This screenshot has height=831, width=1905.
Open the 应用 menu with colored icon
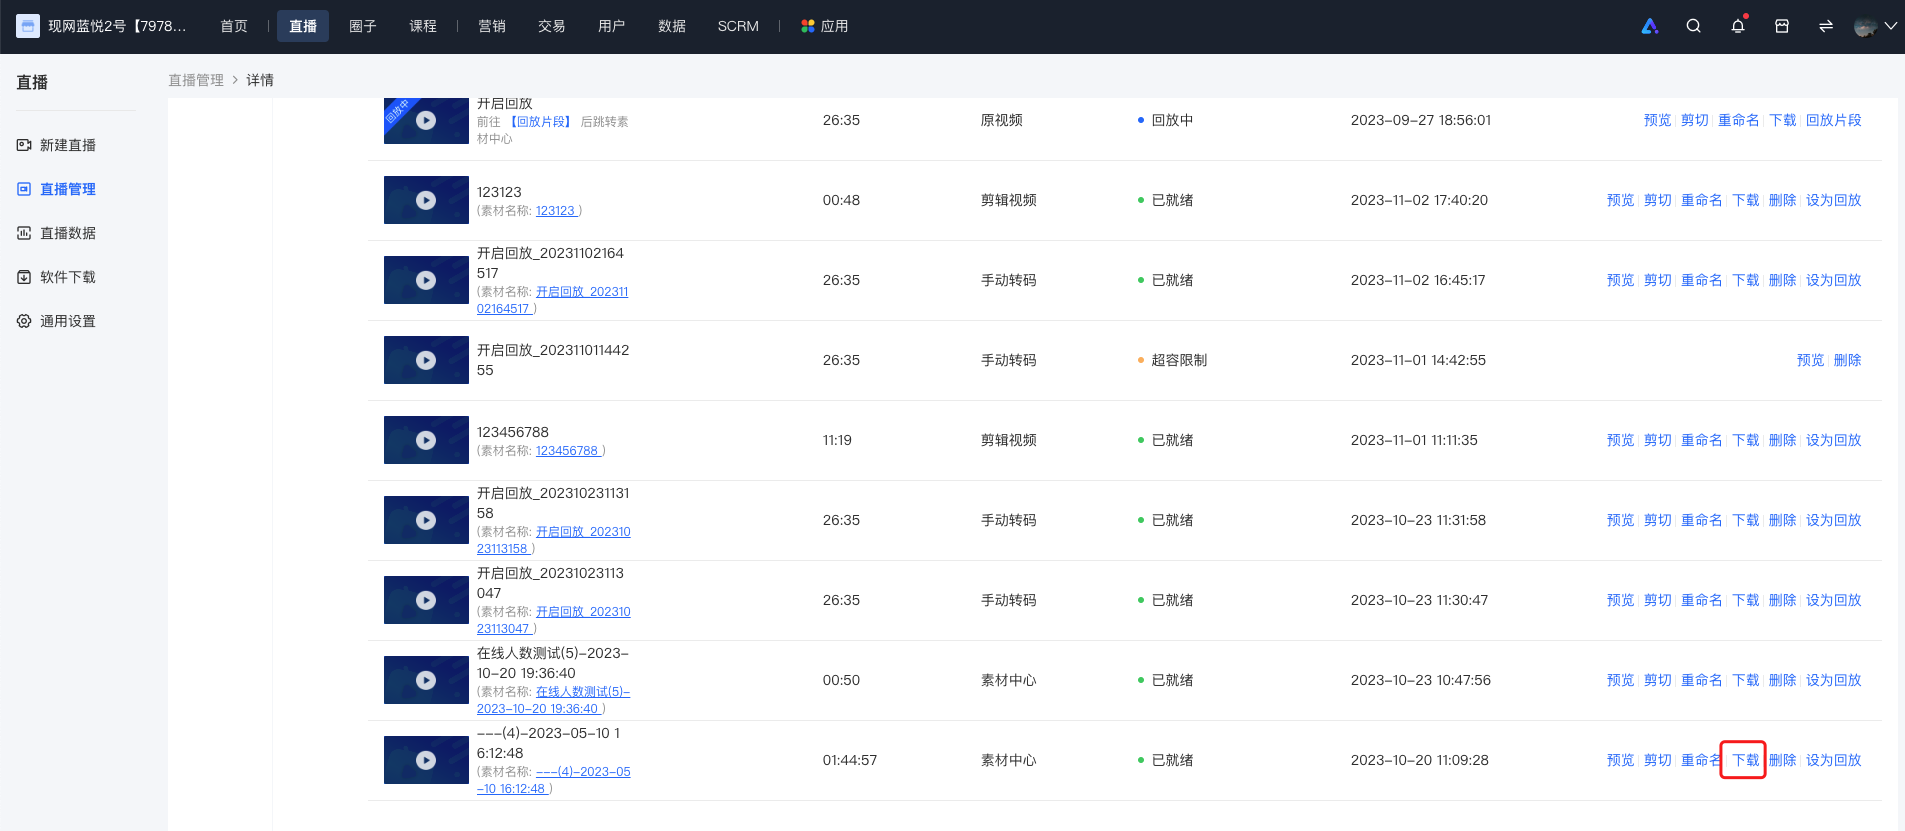[824, 26]
